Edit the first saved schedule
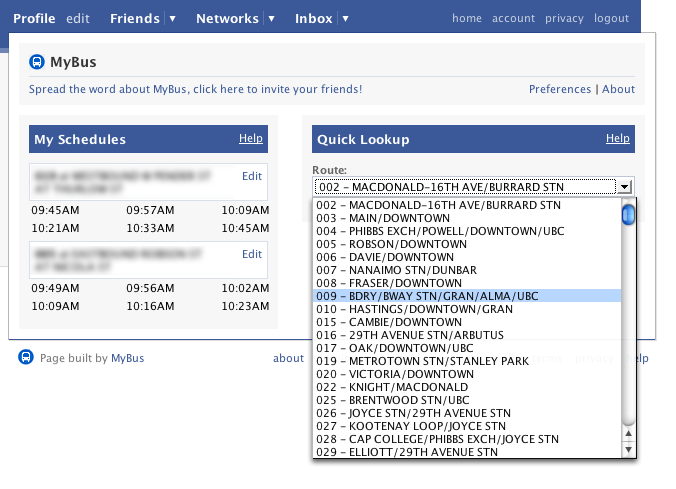 click(x=252, y=176)
